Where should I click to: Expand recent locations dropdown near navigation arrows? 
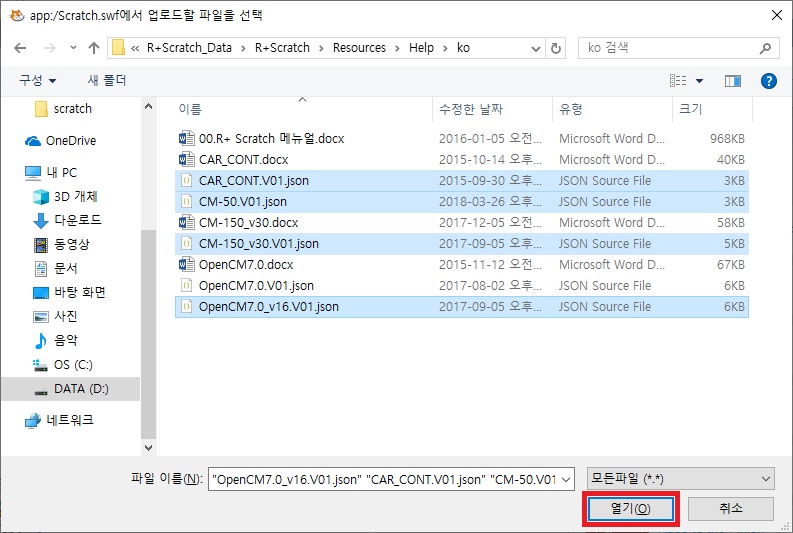[71, 48]
